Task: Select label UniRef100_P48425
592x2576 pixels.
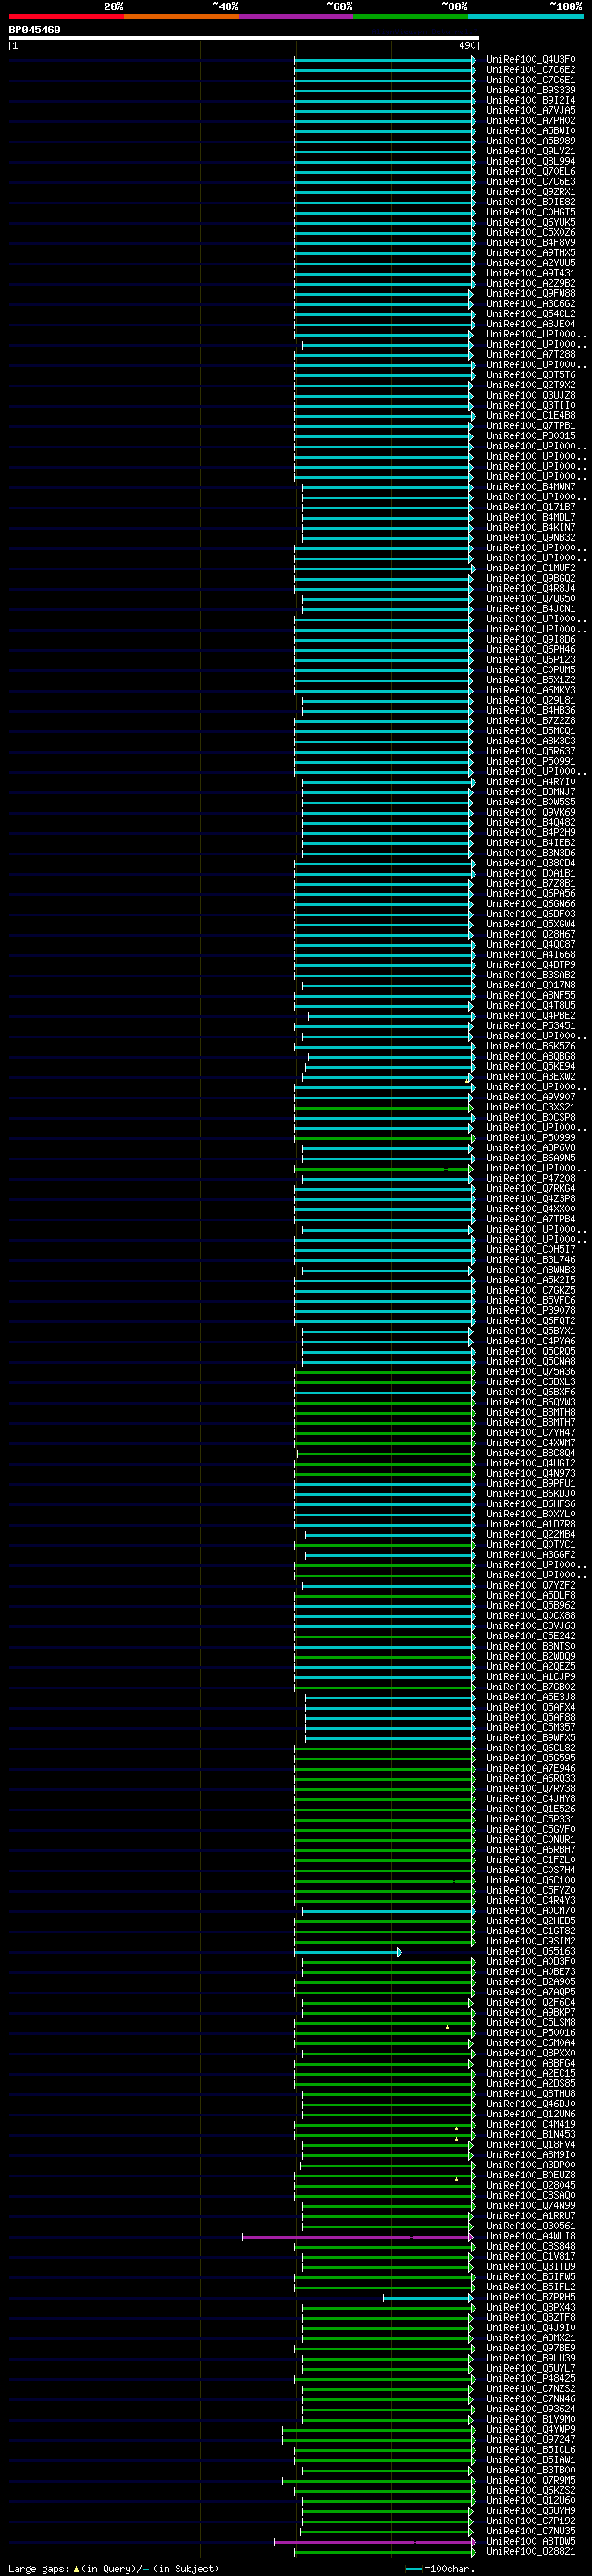Action: [x=531, y=2379]
